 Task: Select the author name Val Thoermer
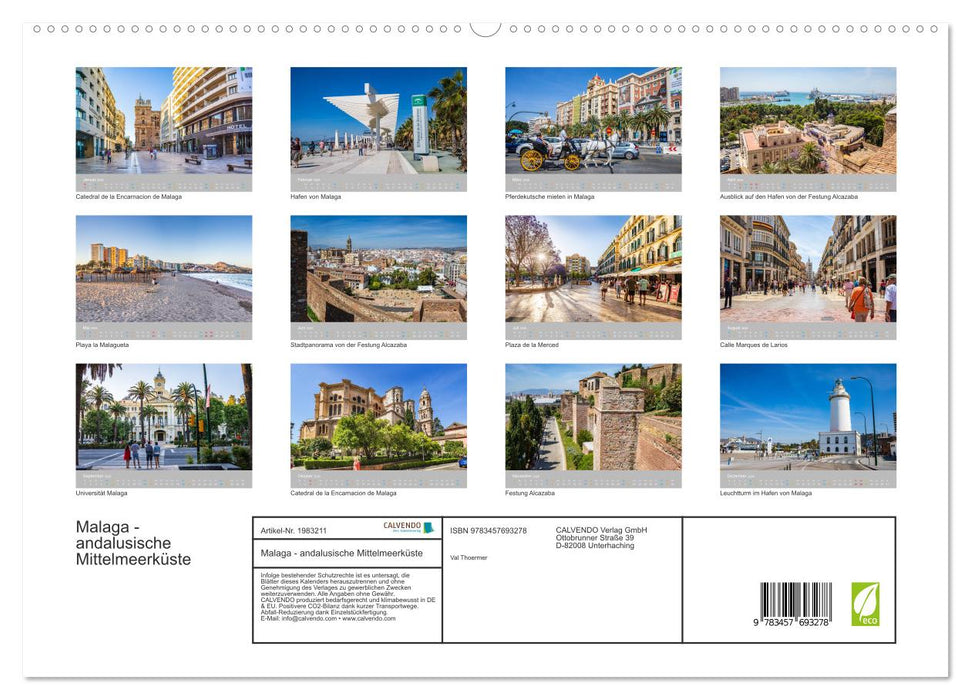470,557
